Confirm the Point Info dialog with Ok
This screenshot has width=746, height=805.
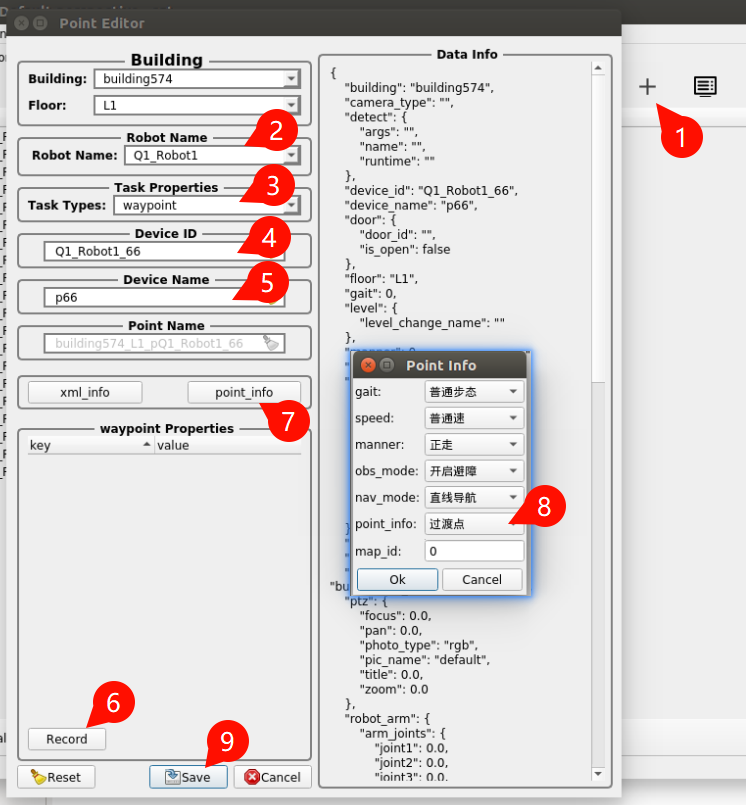pos(397,579)
